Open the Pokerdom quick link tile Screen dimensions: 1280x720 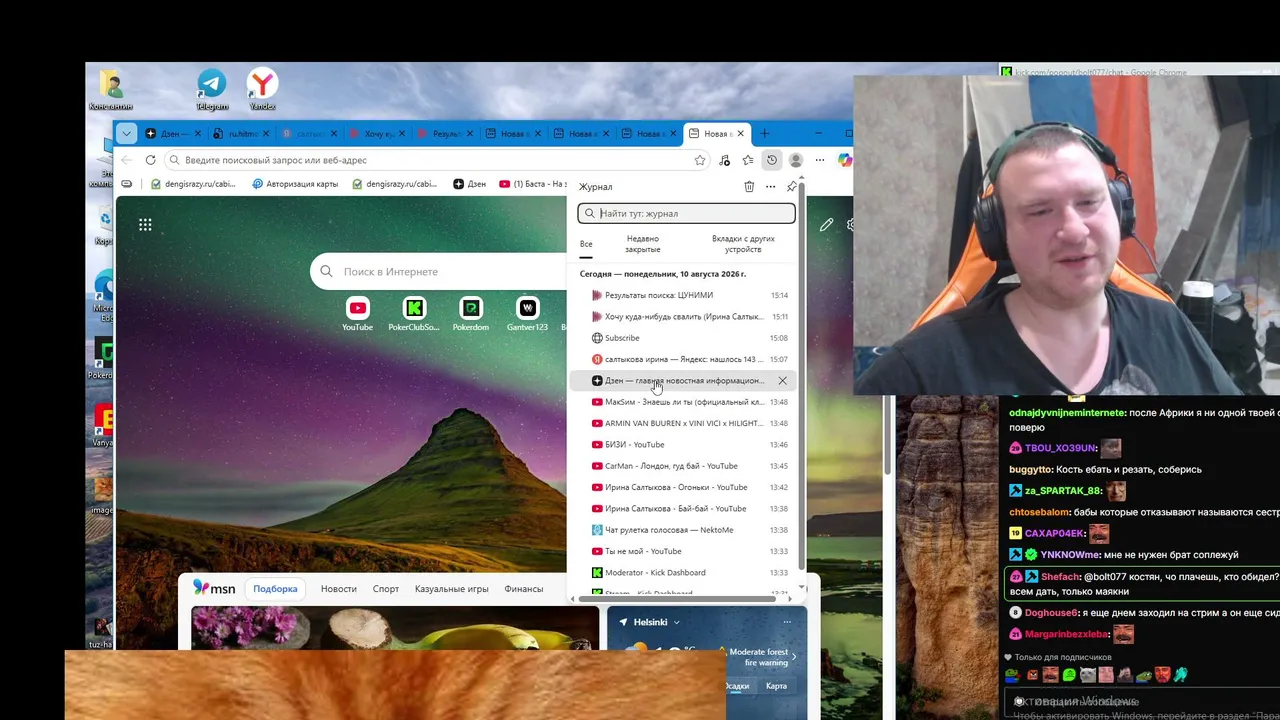[x=471, y=314]
